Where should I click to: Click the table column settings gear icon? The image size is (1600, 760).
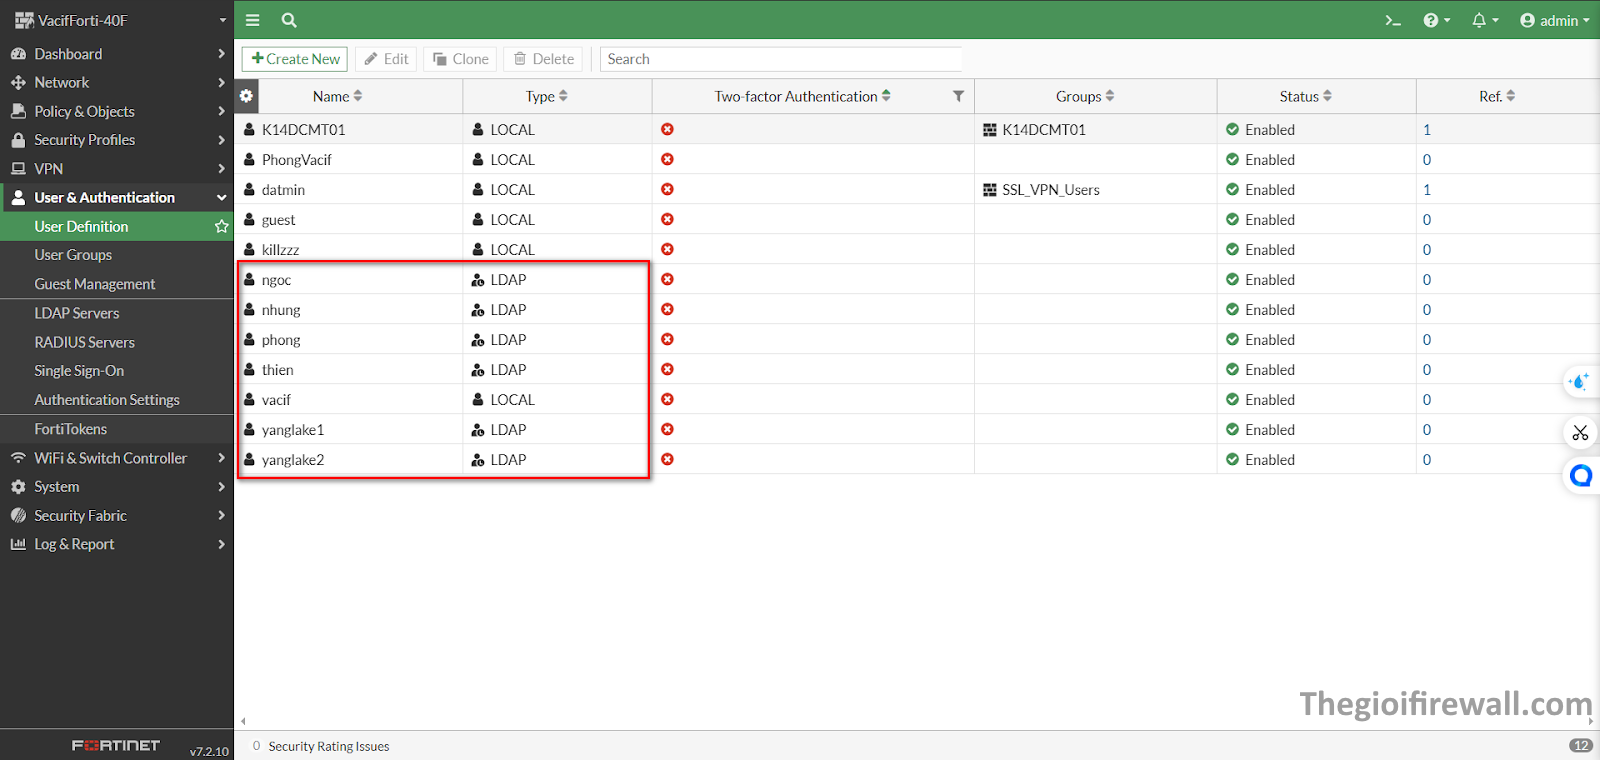coord(246,96)
